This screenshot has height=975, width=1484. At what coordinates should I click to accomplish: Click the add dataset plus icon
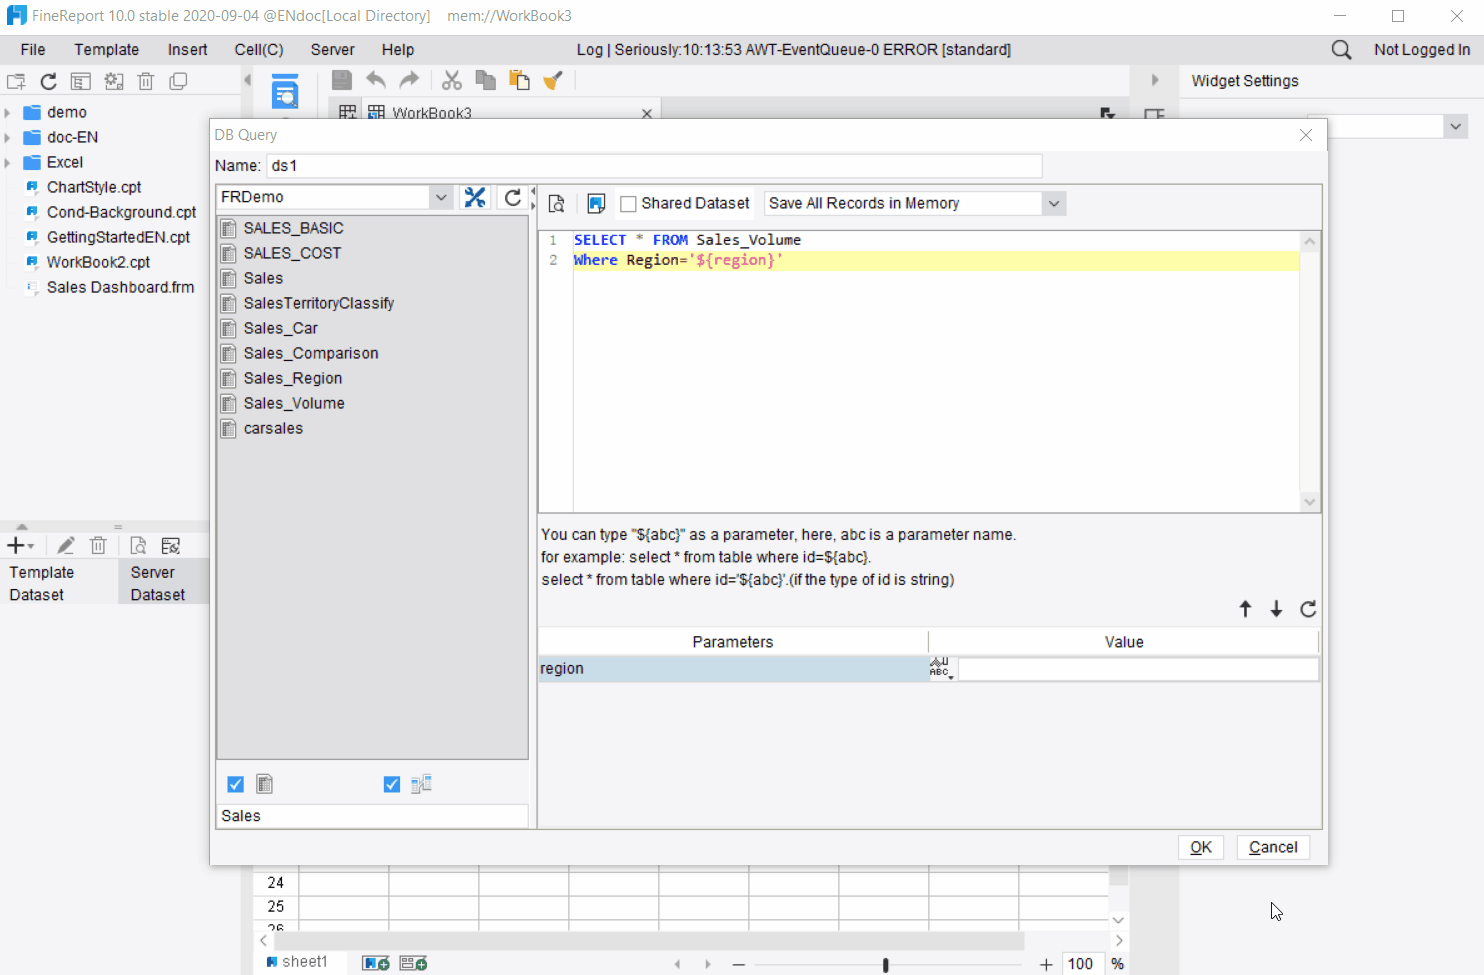coord(19,545)
